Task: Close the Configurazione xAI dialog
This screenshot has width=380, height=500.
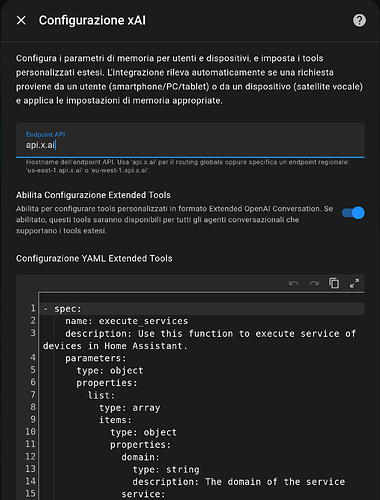Action: click(x=21, y=20)
